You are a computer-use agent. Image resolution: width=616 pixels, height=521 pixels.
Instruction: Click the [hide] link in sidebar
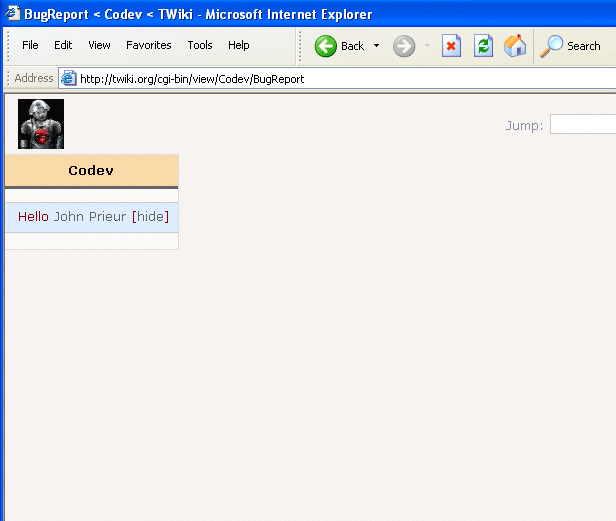pos(151,217)
